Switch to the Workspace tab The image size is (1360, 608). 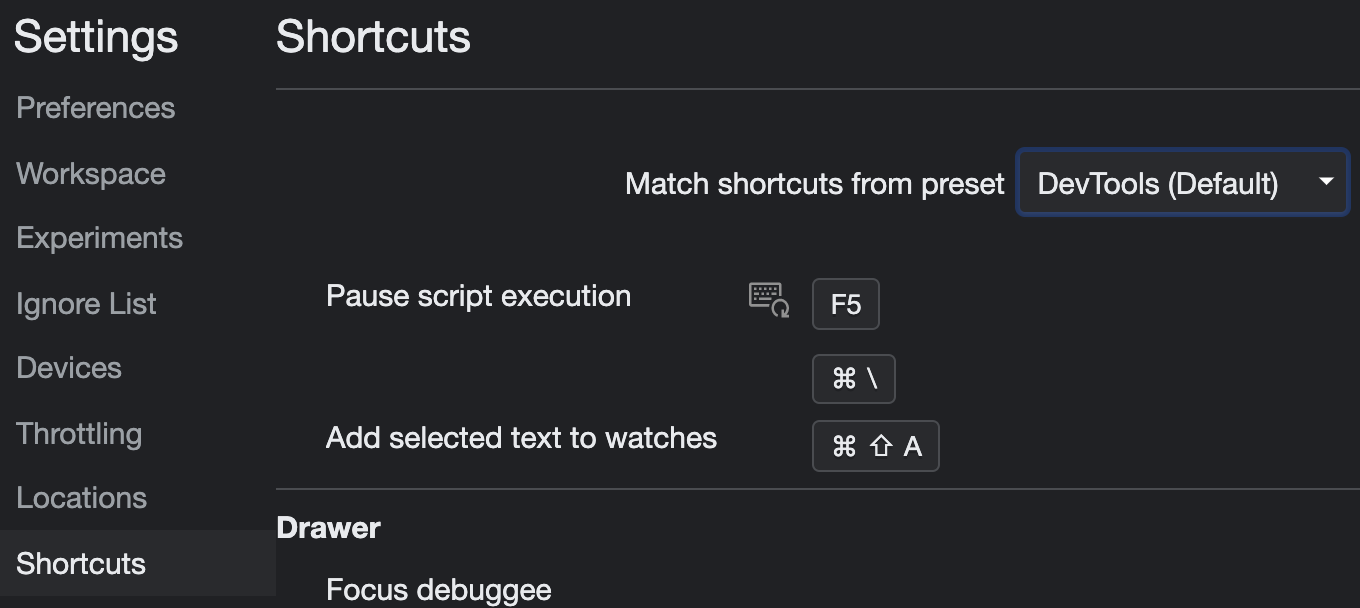(91, 174)
